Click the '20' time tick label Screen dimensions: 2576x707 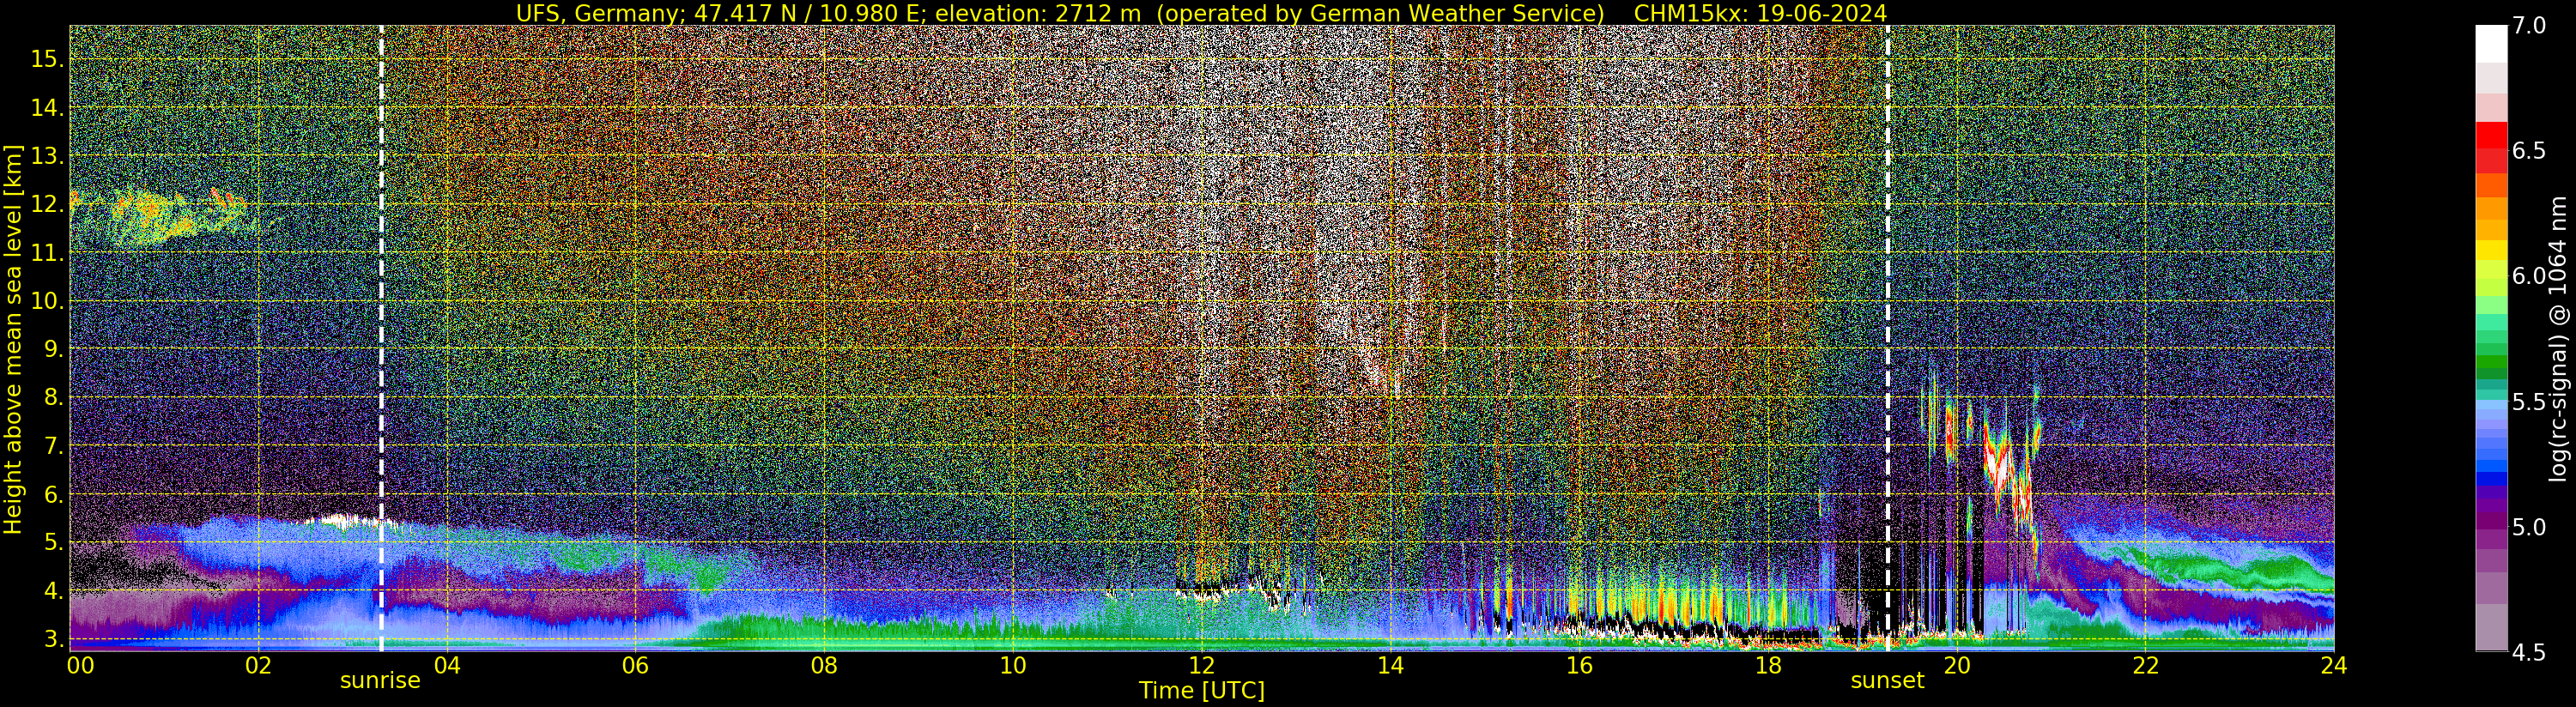coord(1957,666)
